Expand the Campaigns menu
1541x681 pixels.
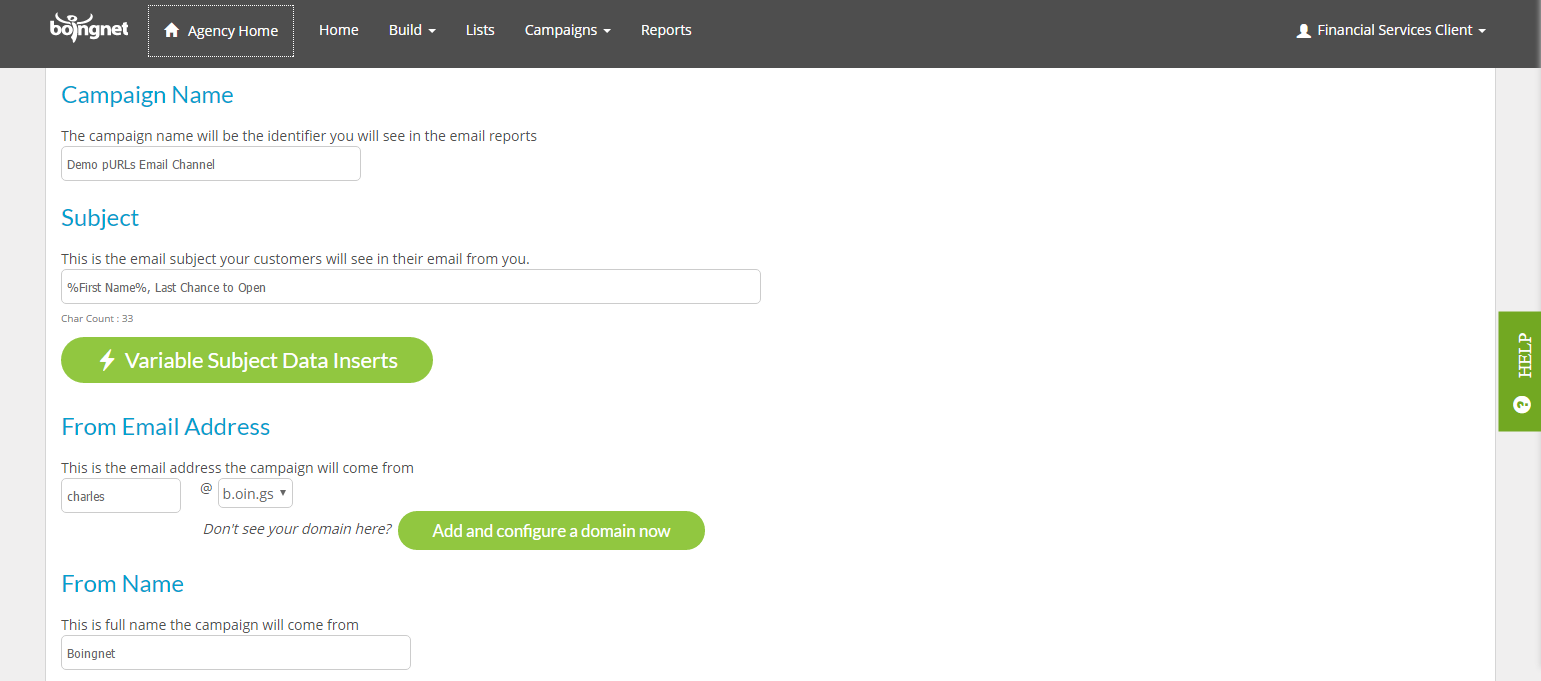click(x=567, y=30)
